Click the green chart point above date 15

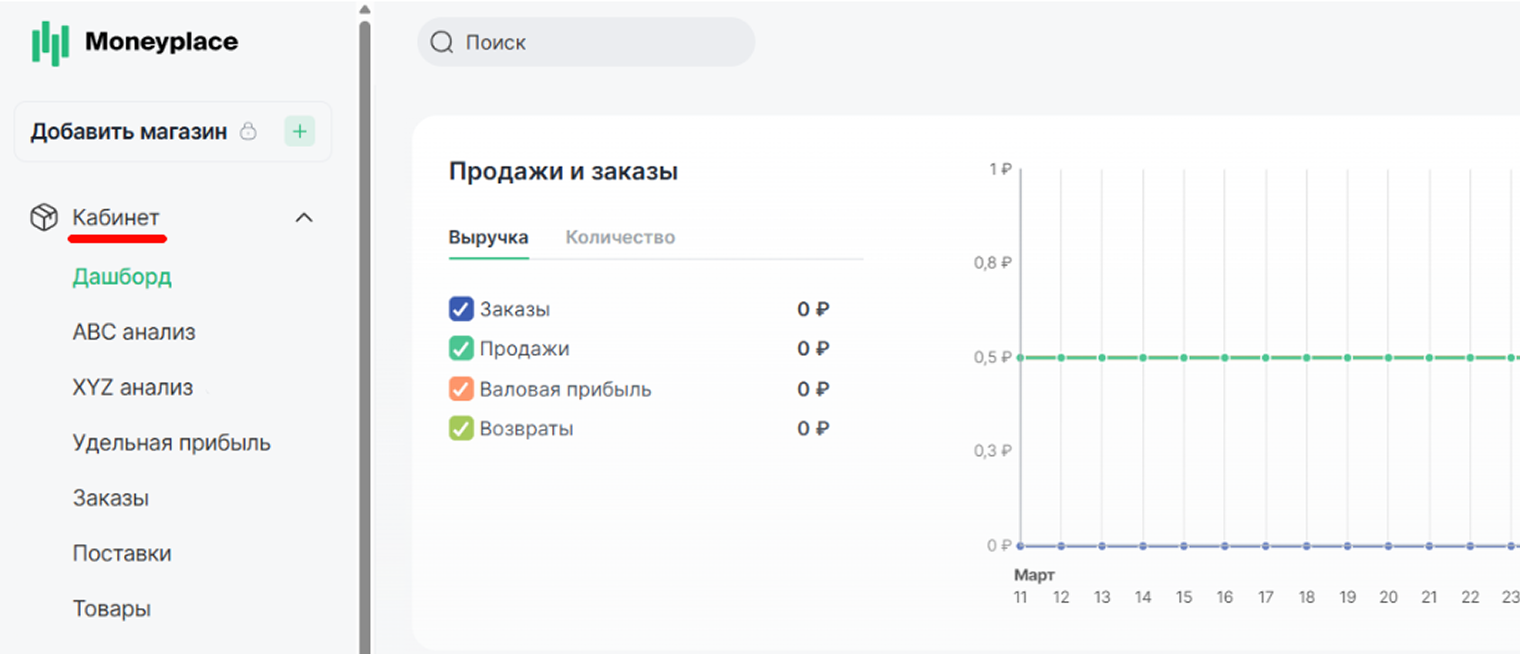click(x=1184, y=357)
